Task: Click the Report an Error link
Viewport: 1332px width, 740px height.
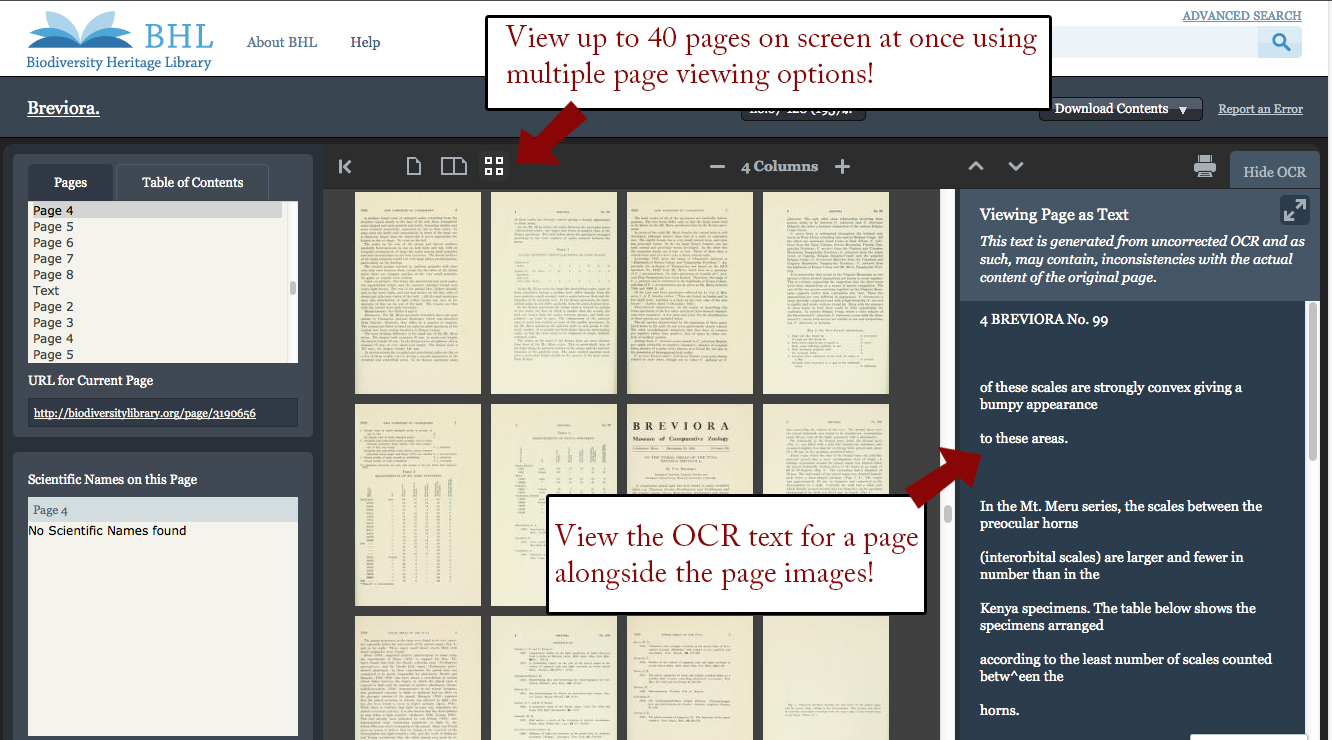Action: point(1260,109)
